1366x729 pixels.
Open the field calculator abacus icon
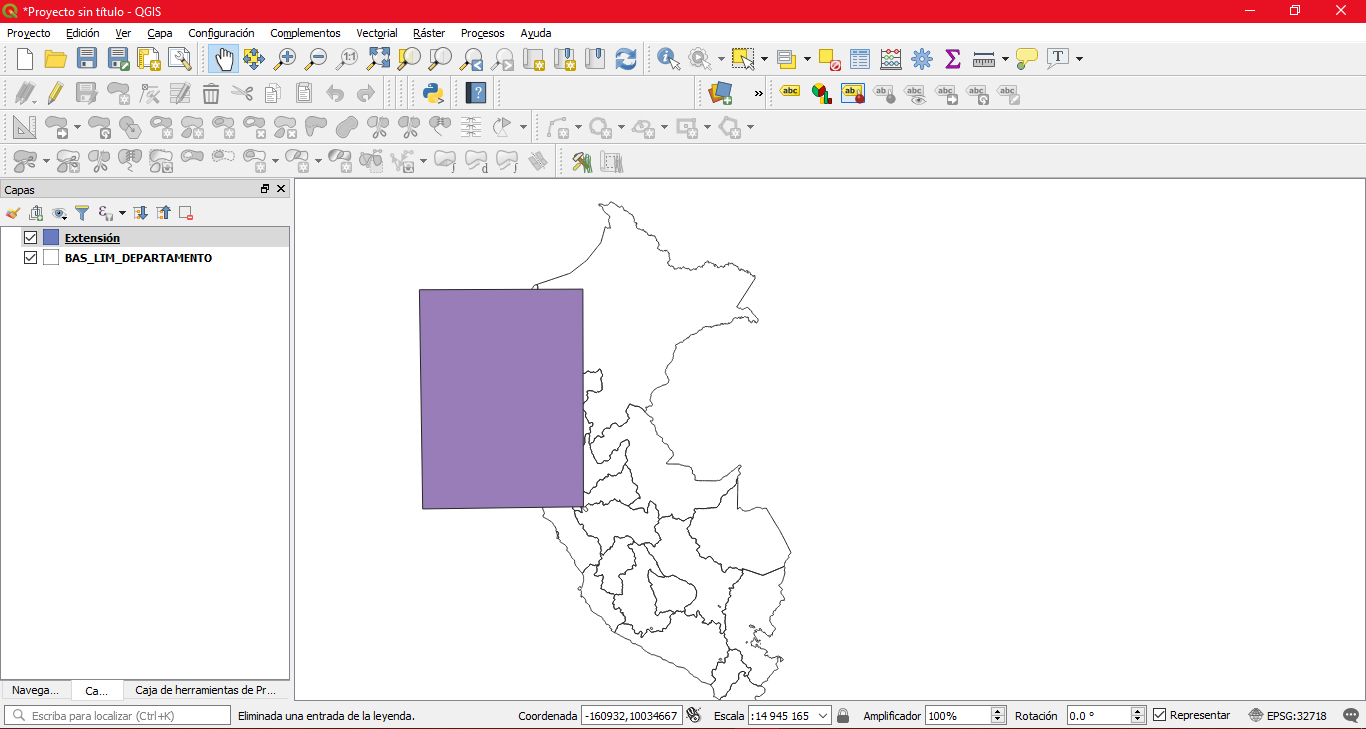(891, 59)
